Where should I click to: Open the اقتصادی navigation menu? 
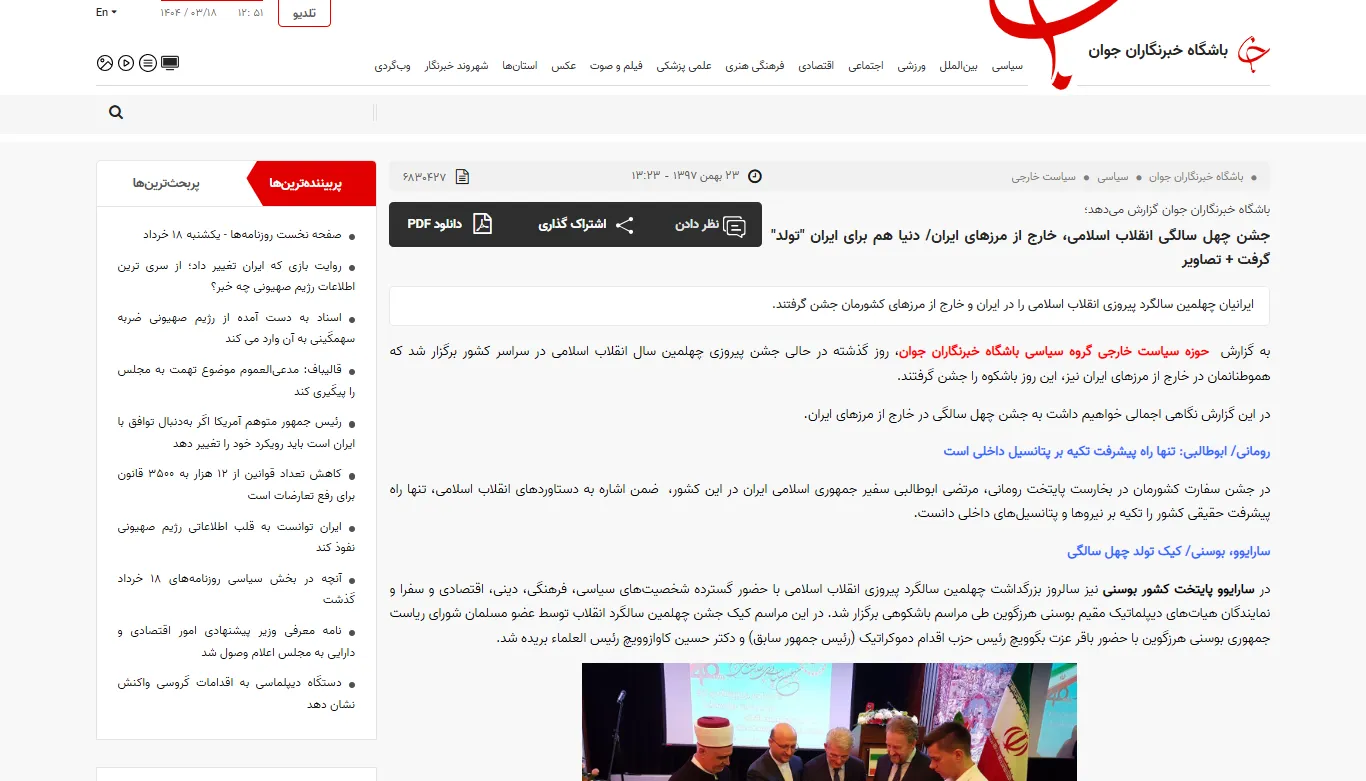(x=816, y=65)
